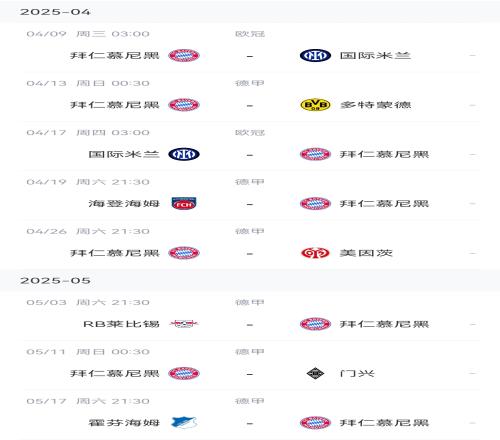The width and height of the screenshot is (500, 440).
Task: Open the 05/17 周六 21:30 match row
Action: (x=252, y=414)
